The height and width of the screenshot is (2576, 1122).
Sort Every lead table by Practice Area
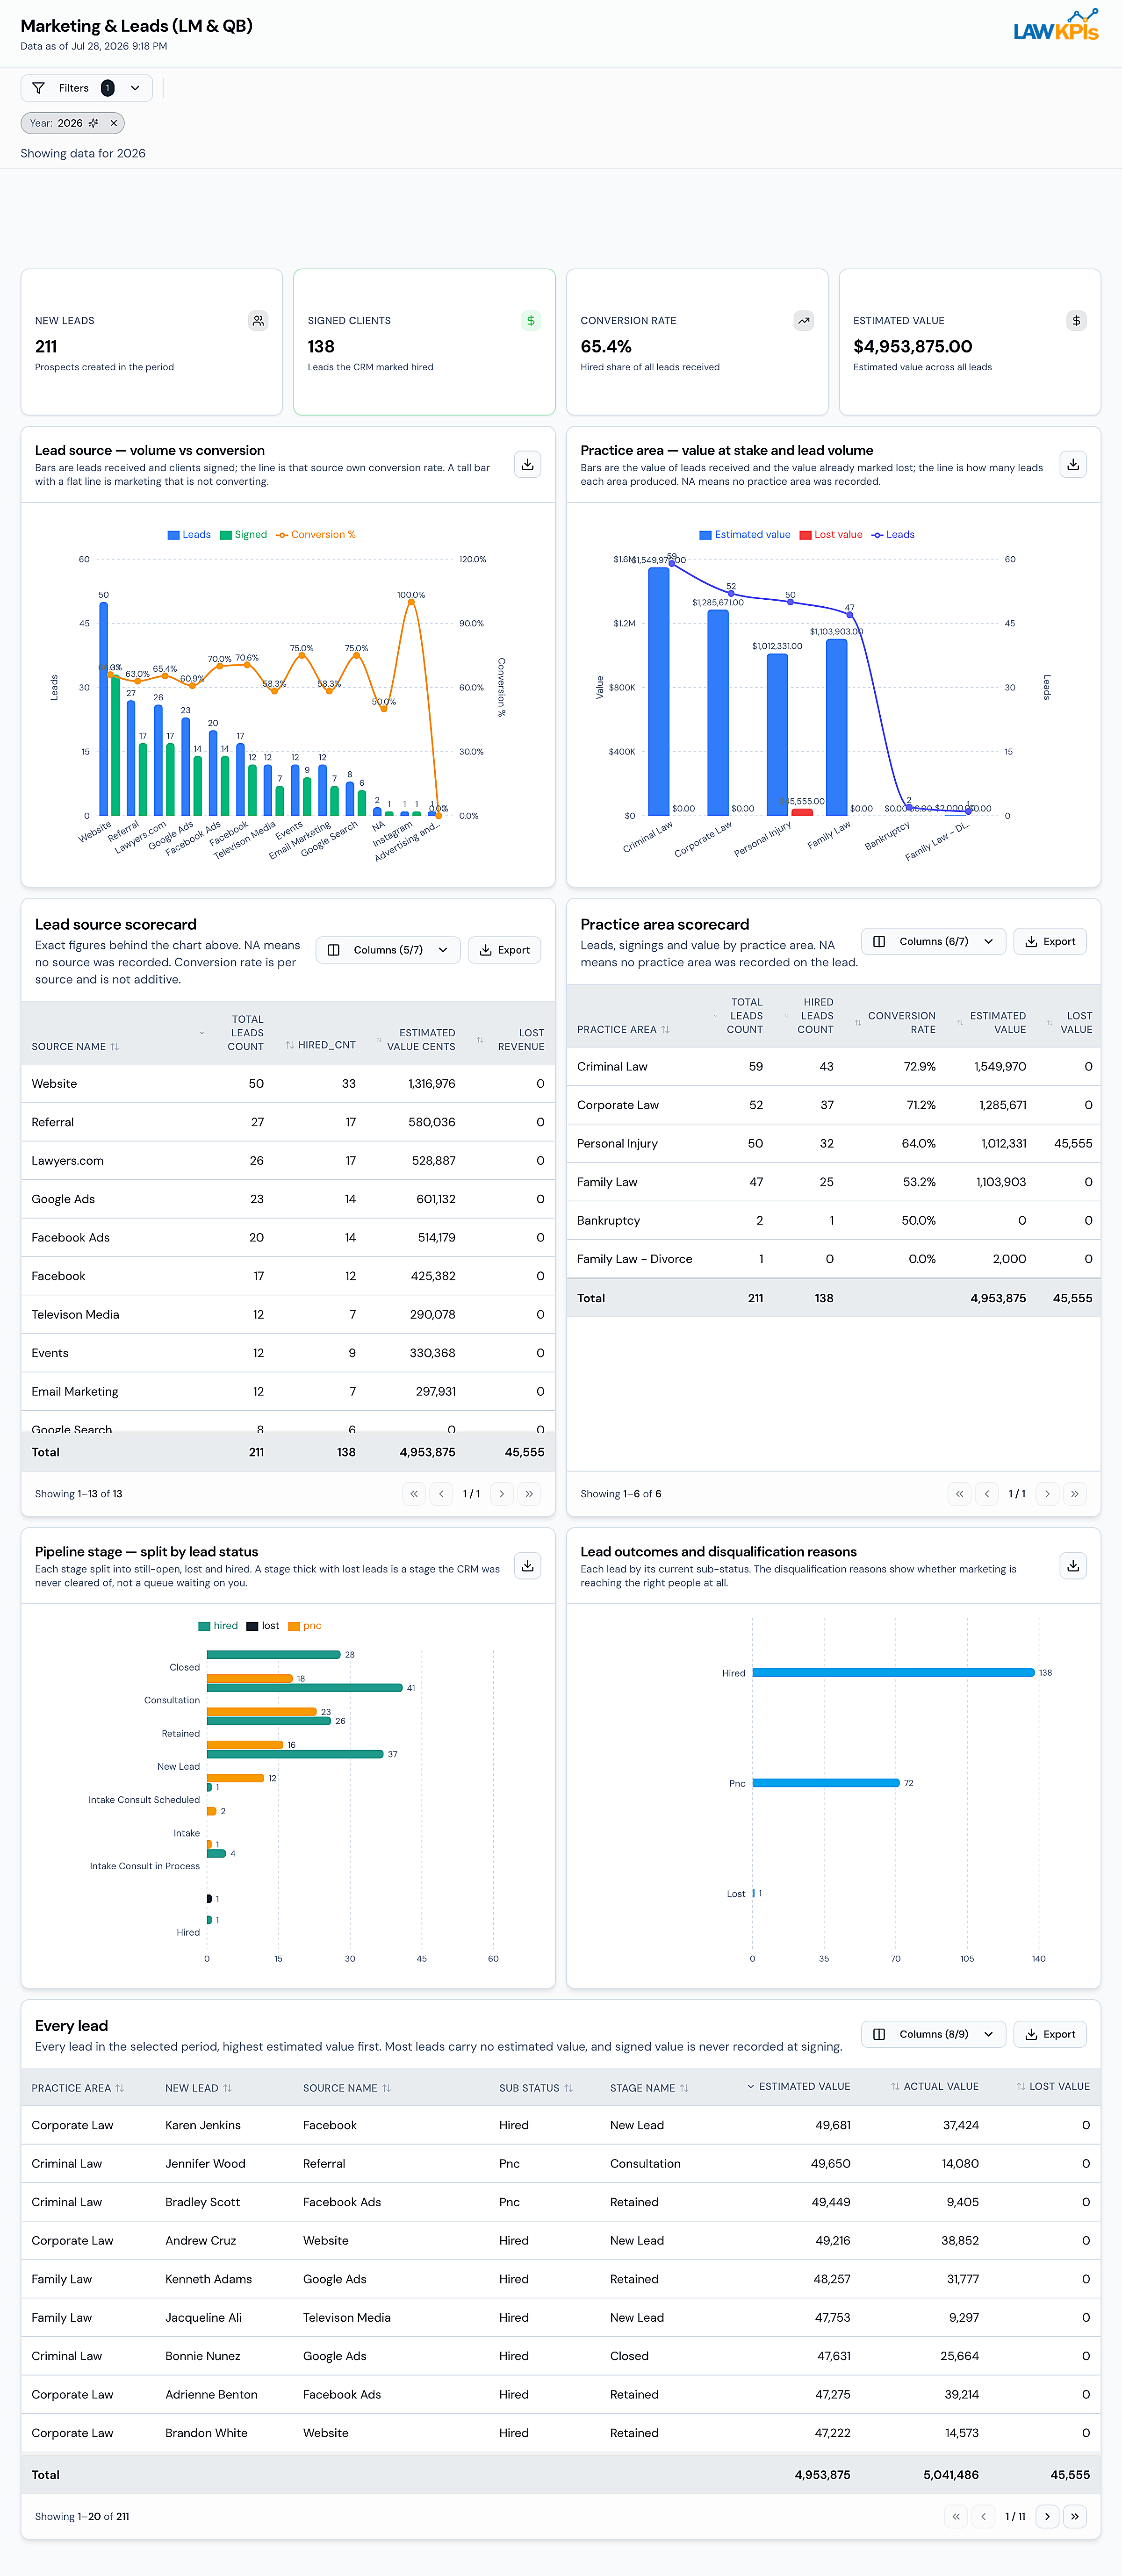coord(78,2088)
